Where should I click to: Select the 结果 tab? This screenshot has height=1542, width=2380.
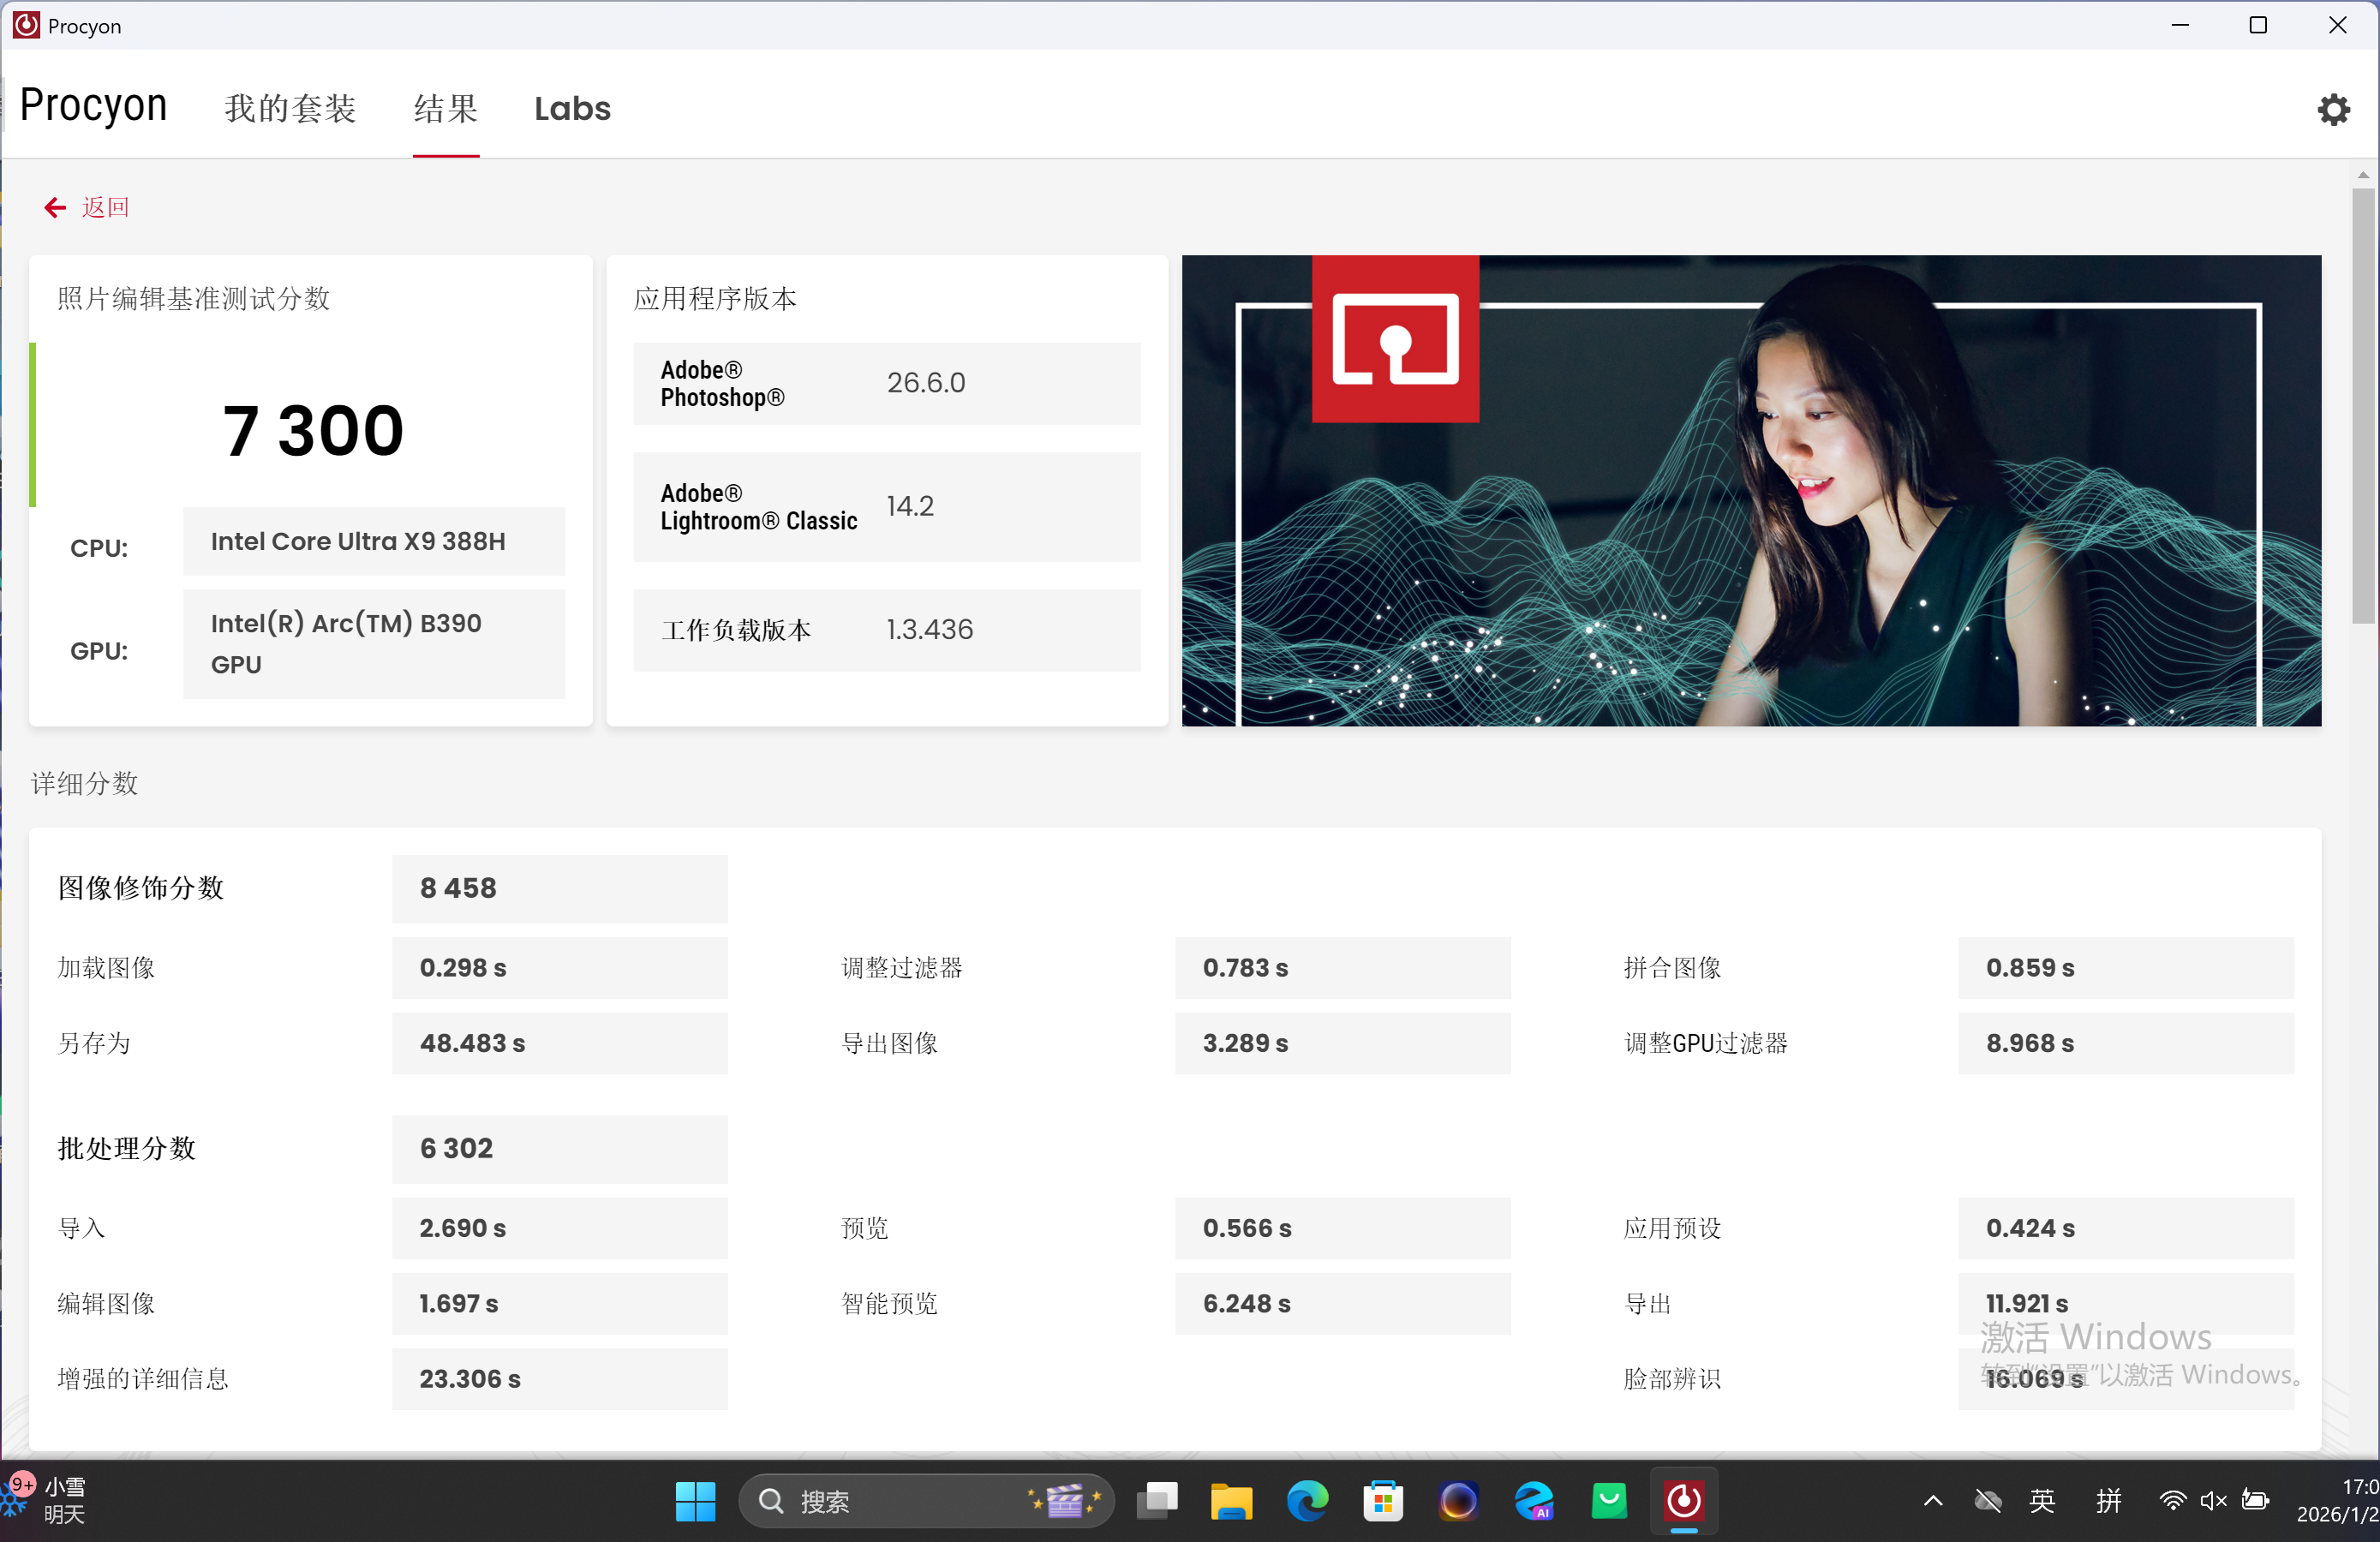(x=446, y=108)
